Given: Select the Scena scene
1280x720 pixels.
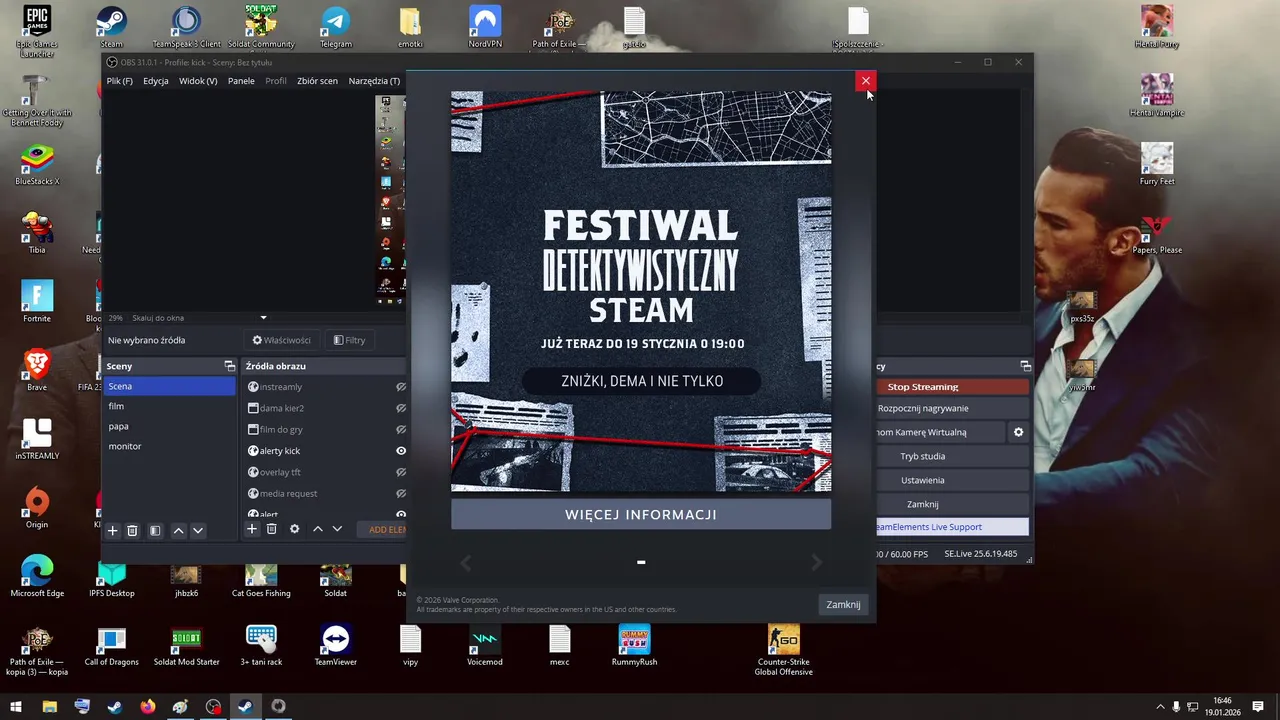Looking at the screenshot, I should pyautogui.click(x=169, y=386).
